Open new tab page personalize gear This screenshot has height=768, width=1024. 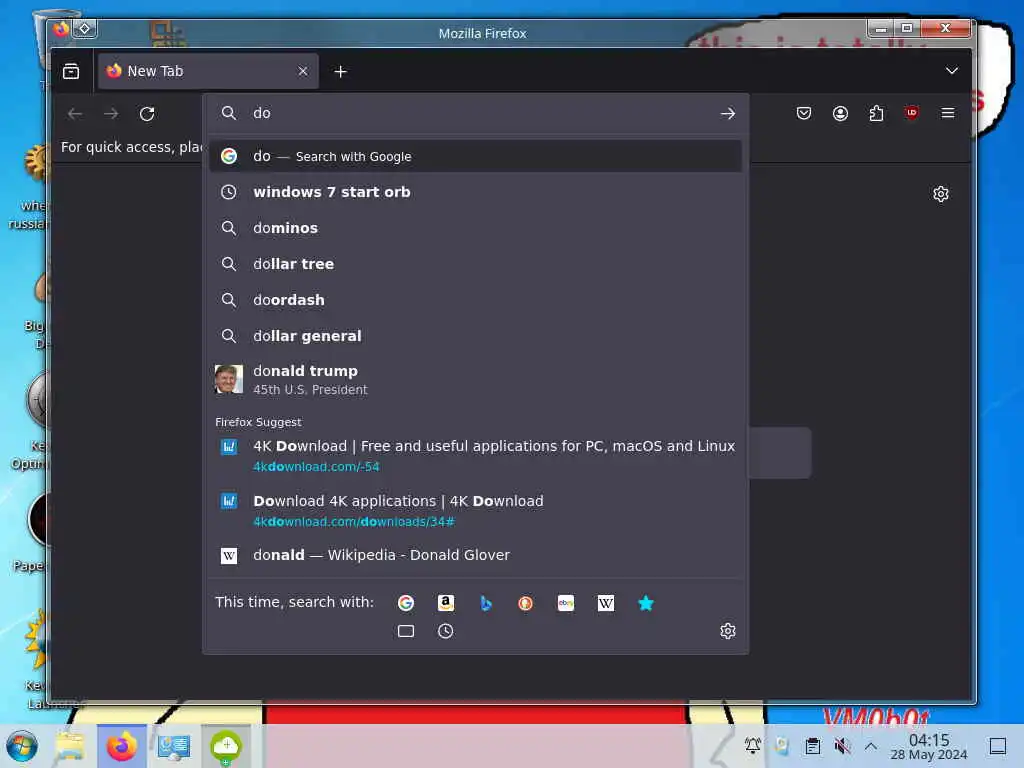point(940,194)
